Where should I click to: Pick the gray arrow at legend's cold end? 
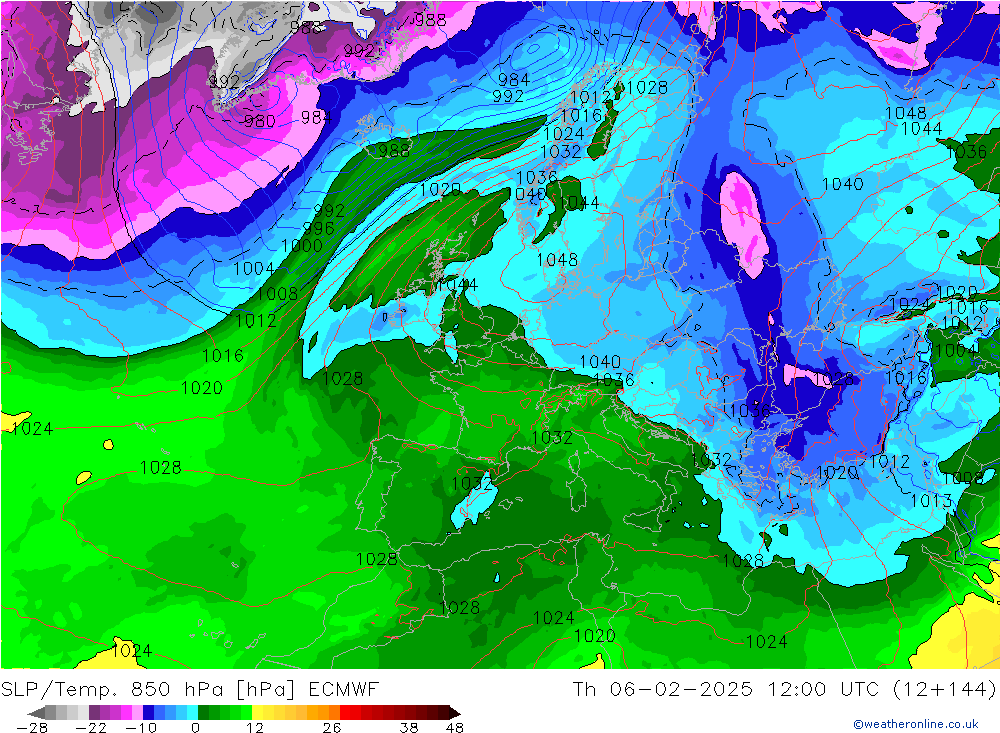[37, 712]
